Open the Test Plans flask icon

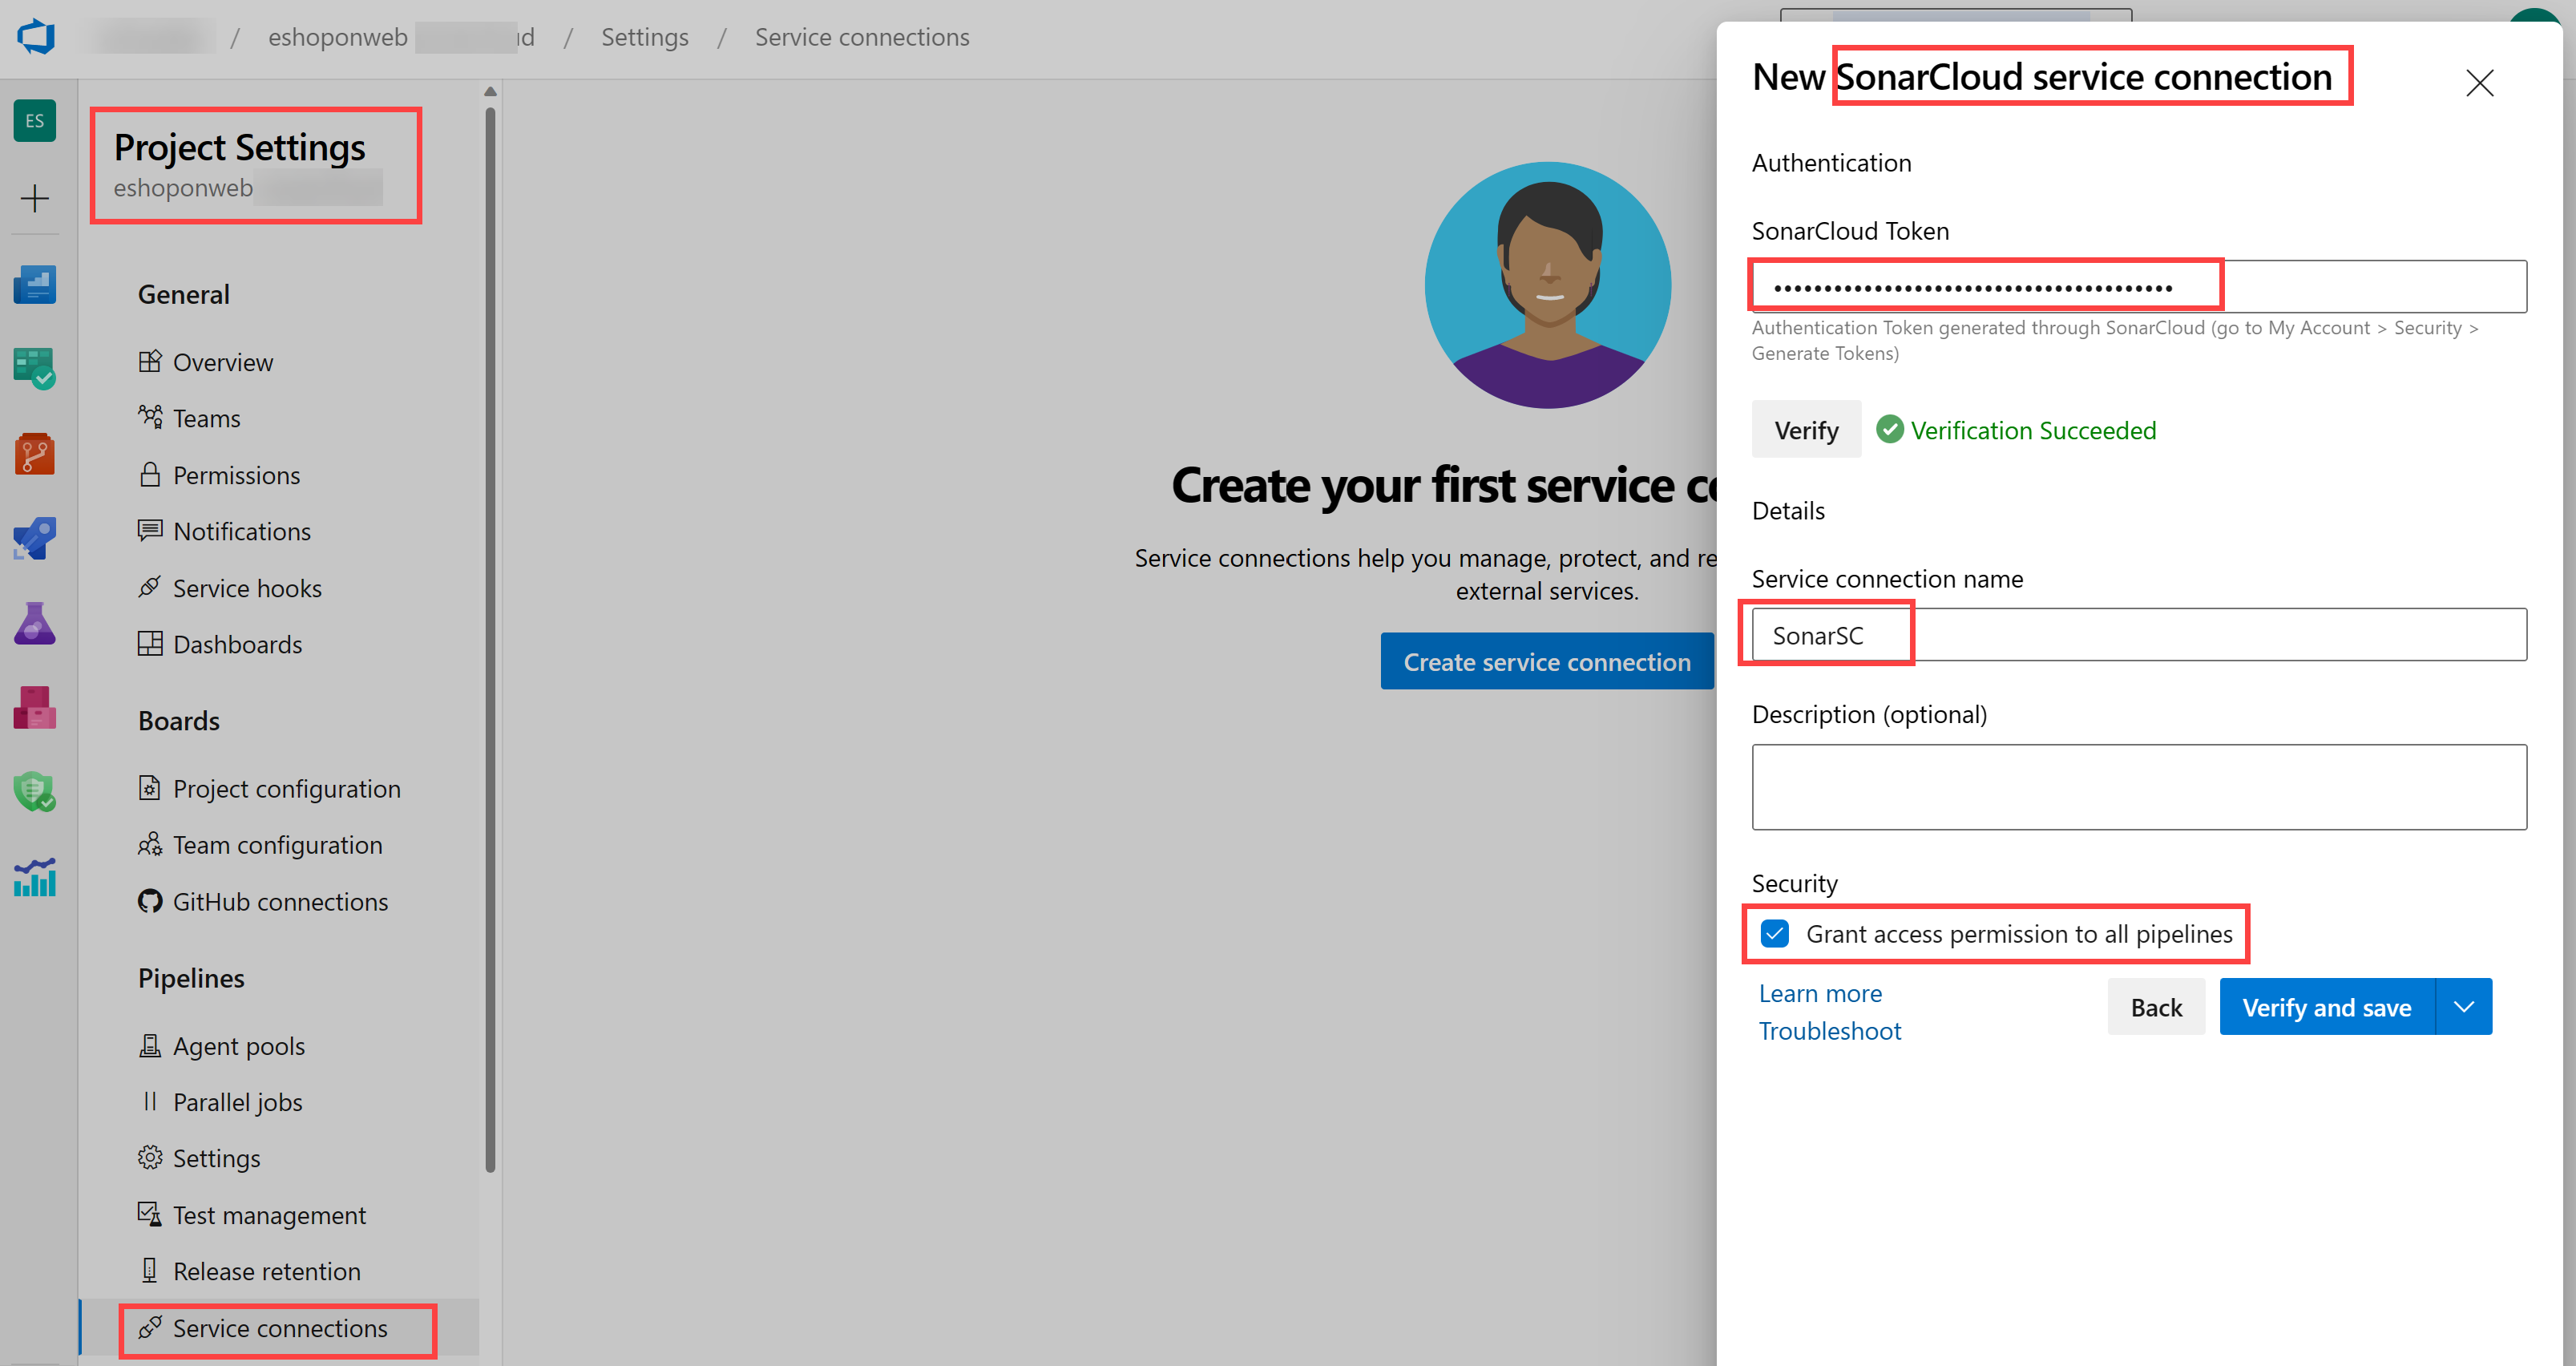[35, 624]
